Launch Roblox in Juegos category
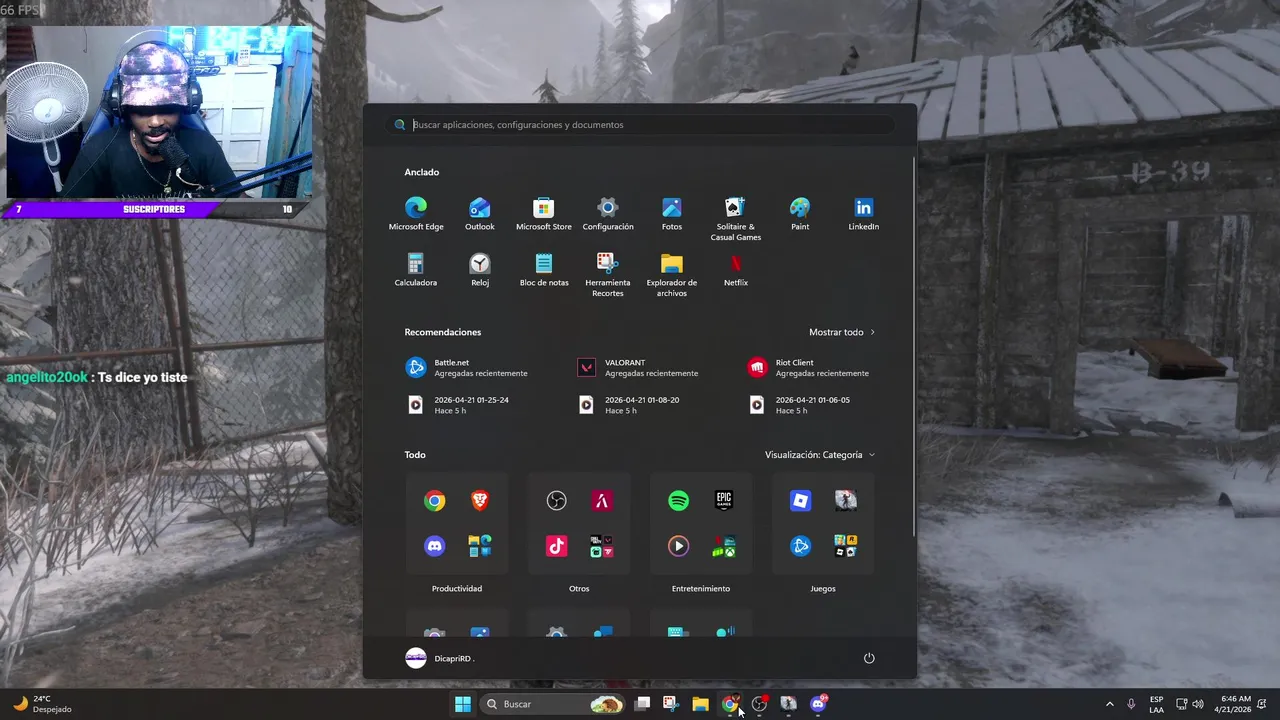This screenshot has height=720, width=1280. click(x=801, y=501)
